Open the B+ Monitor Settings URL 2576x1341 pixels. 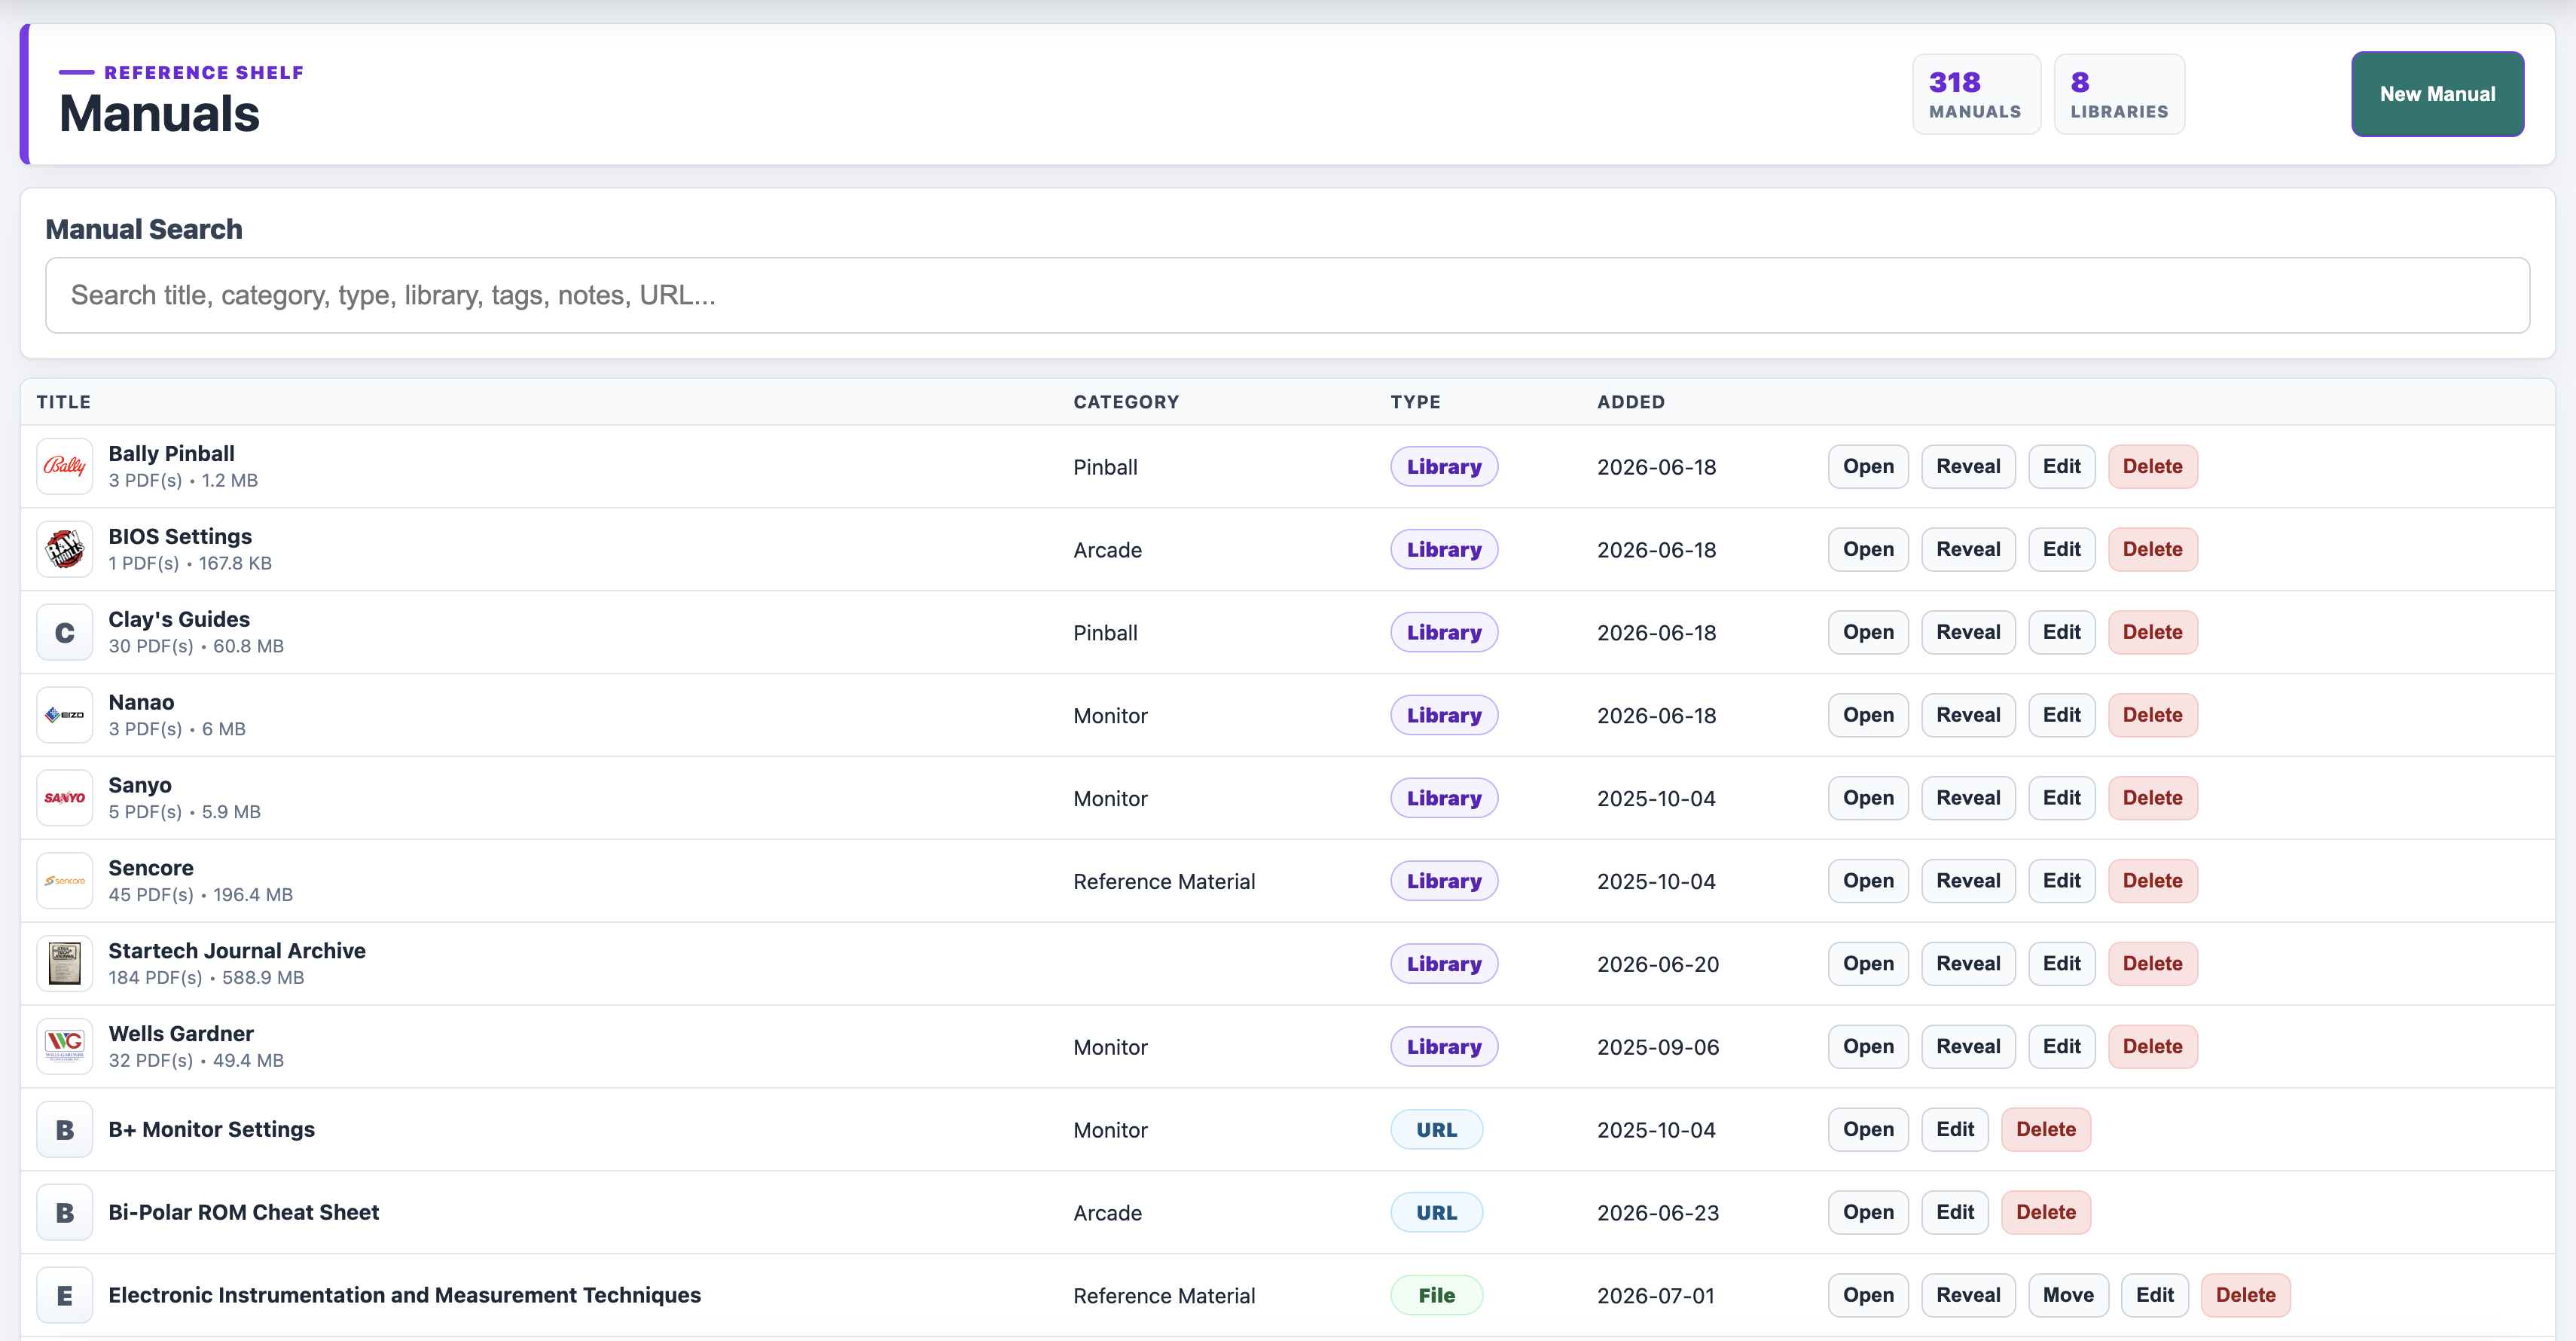click(1868, 1131)
